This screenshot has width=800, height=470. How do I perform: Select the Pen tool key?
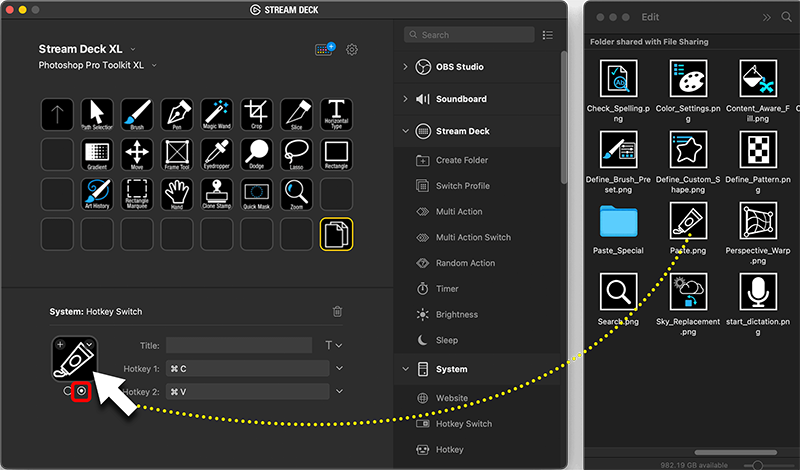tap(177, 114)
